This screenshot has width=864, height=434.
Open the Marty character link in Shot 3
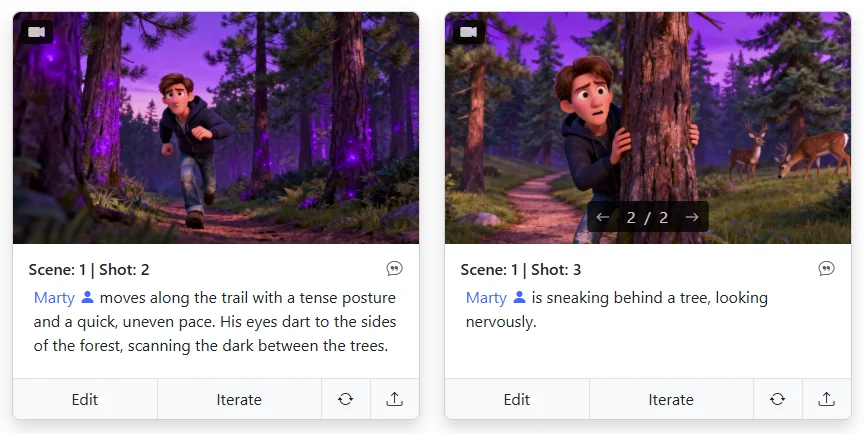(486, 298)
